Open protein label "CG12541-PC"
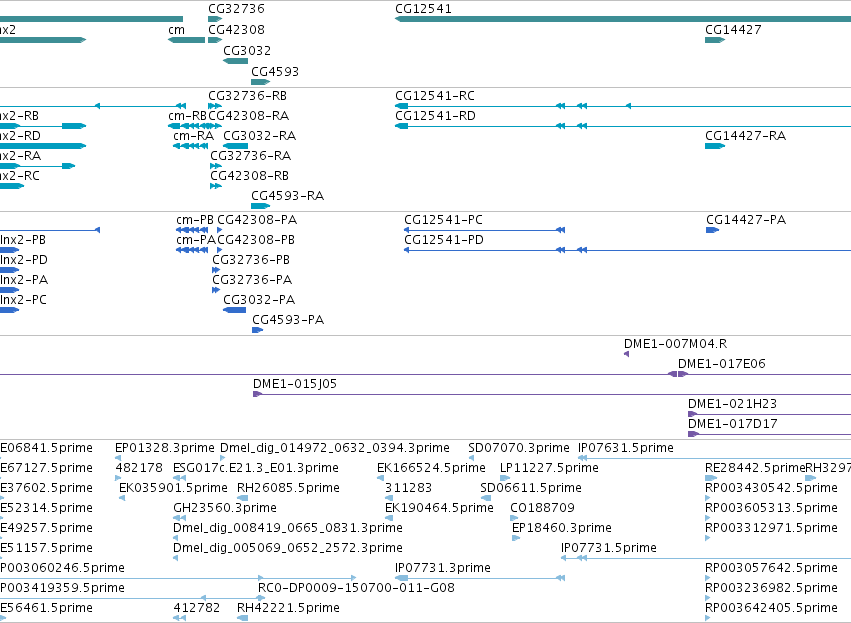 443,220
